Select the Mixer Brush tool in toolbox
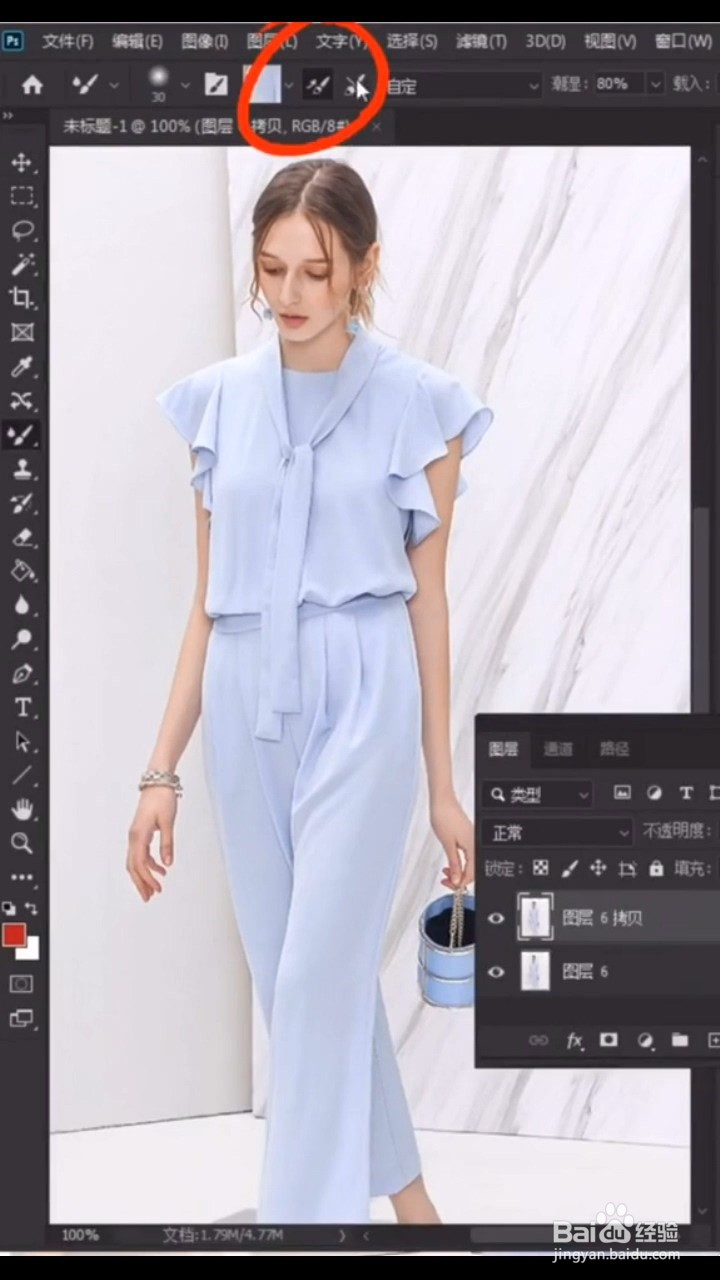 coord(21,435)
